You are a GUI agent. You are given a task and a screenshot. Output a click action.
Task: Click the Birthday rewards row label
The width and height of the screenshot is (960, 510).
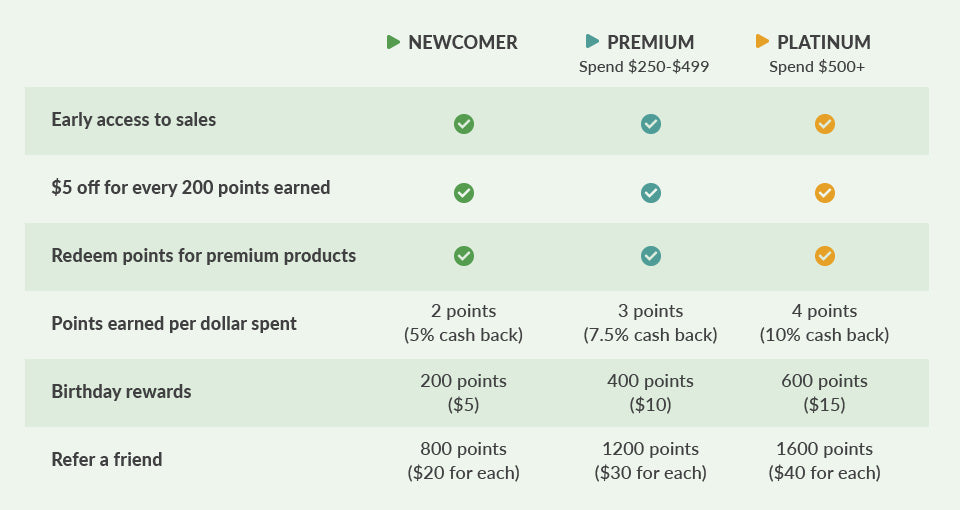[121, 392]
